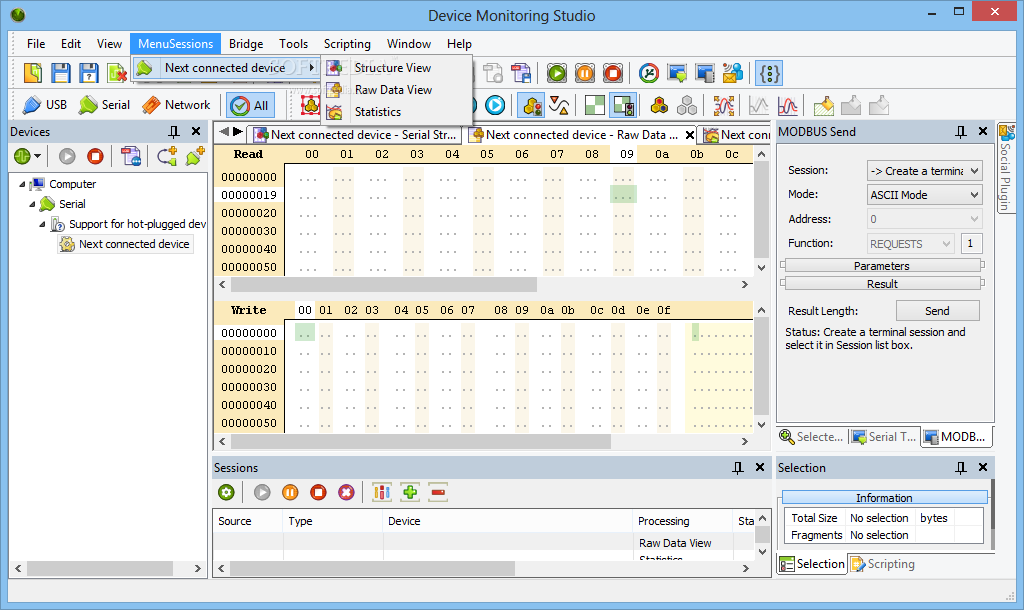Click blue circled play icon in second toolbar
The height and width of the screenshot is (610, 1024).
495,105
